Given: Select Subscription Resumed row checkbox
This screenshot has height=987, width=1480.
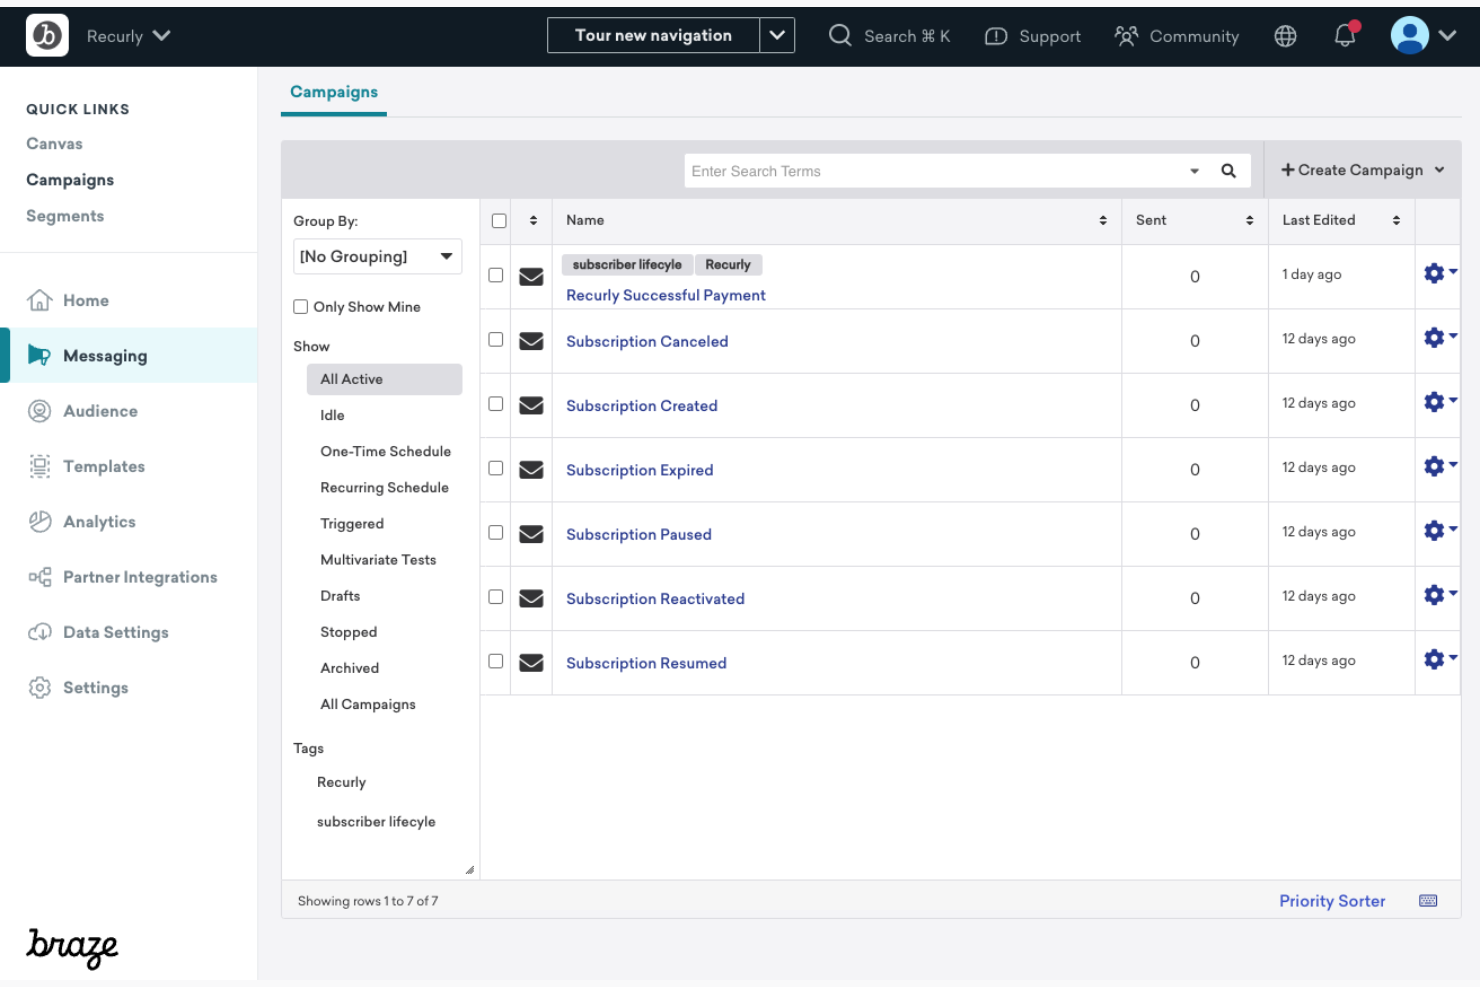Looking at the screenshot, I should (x=495, y=661).
